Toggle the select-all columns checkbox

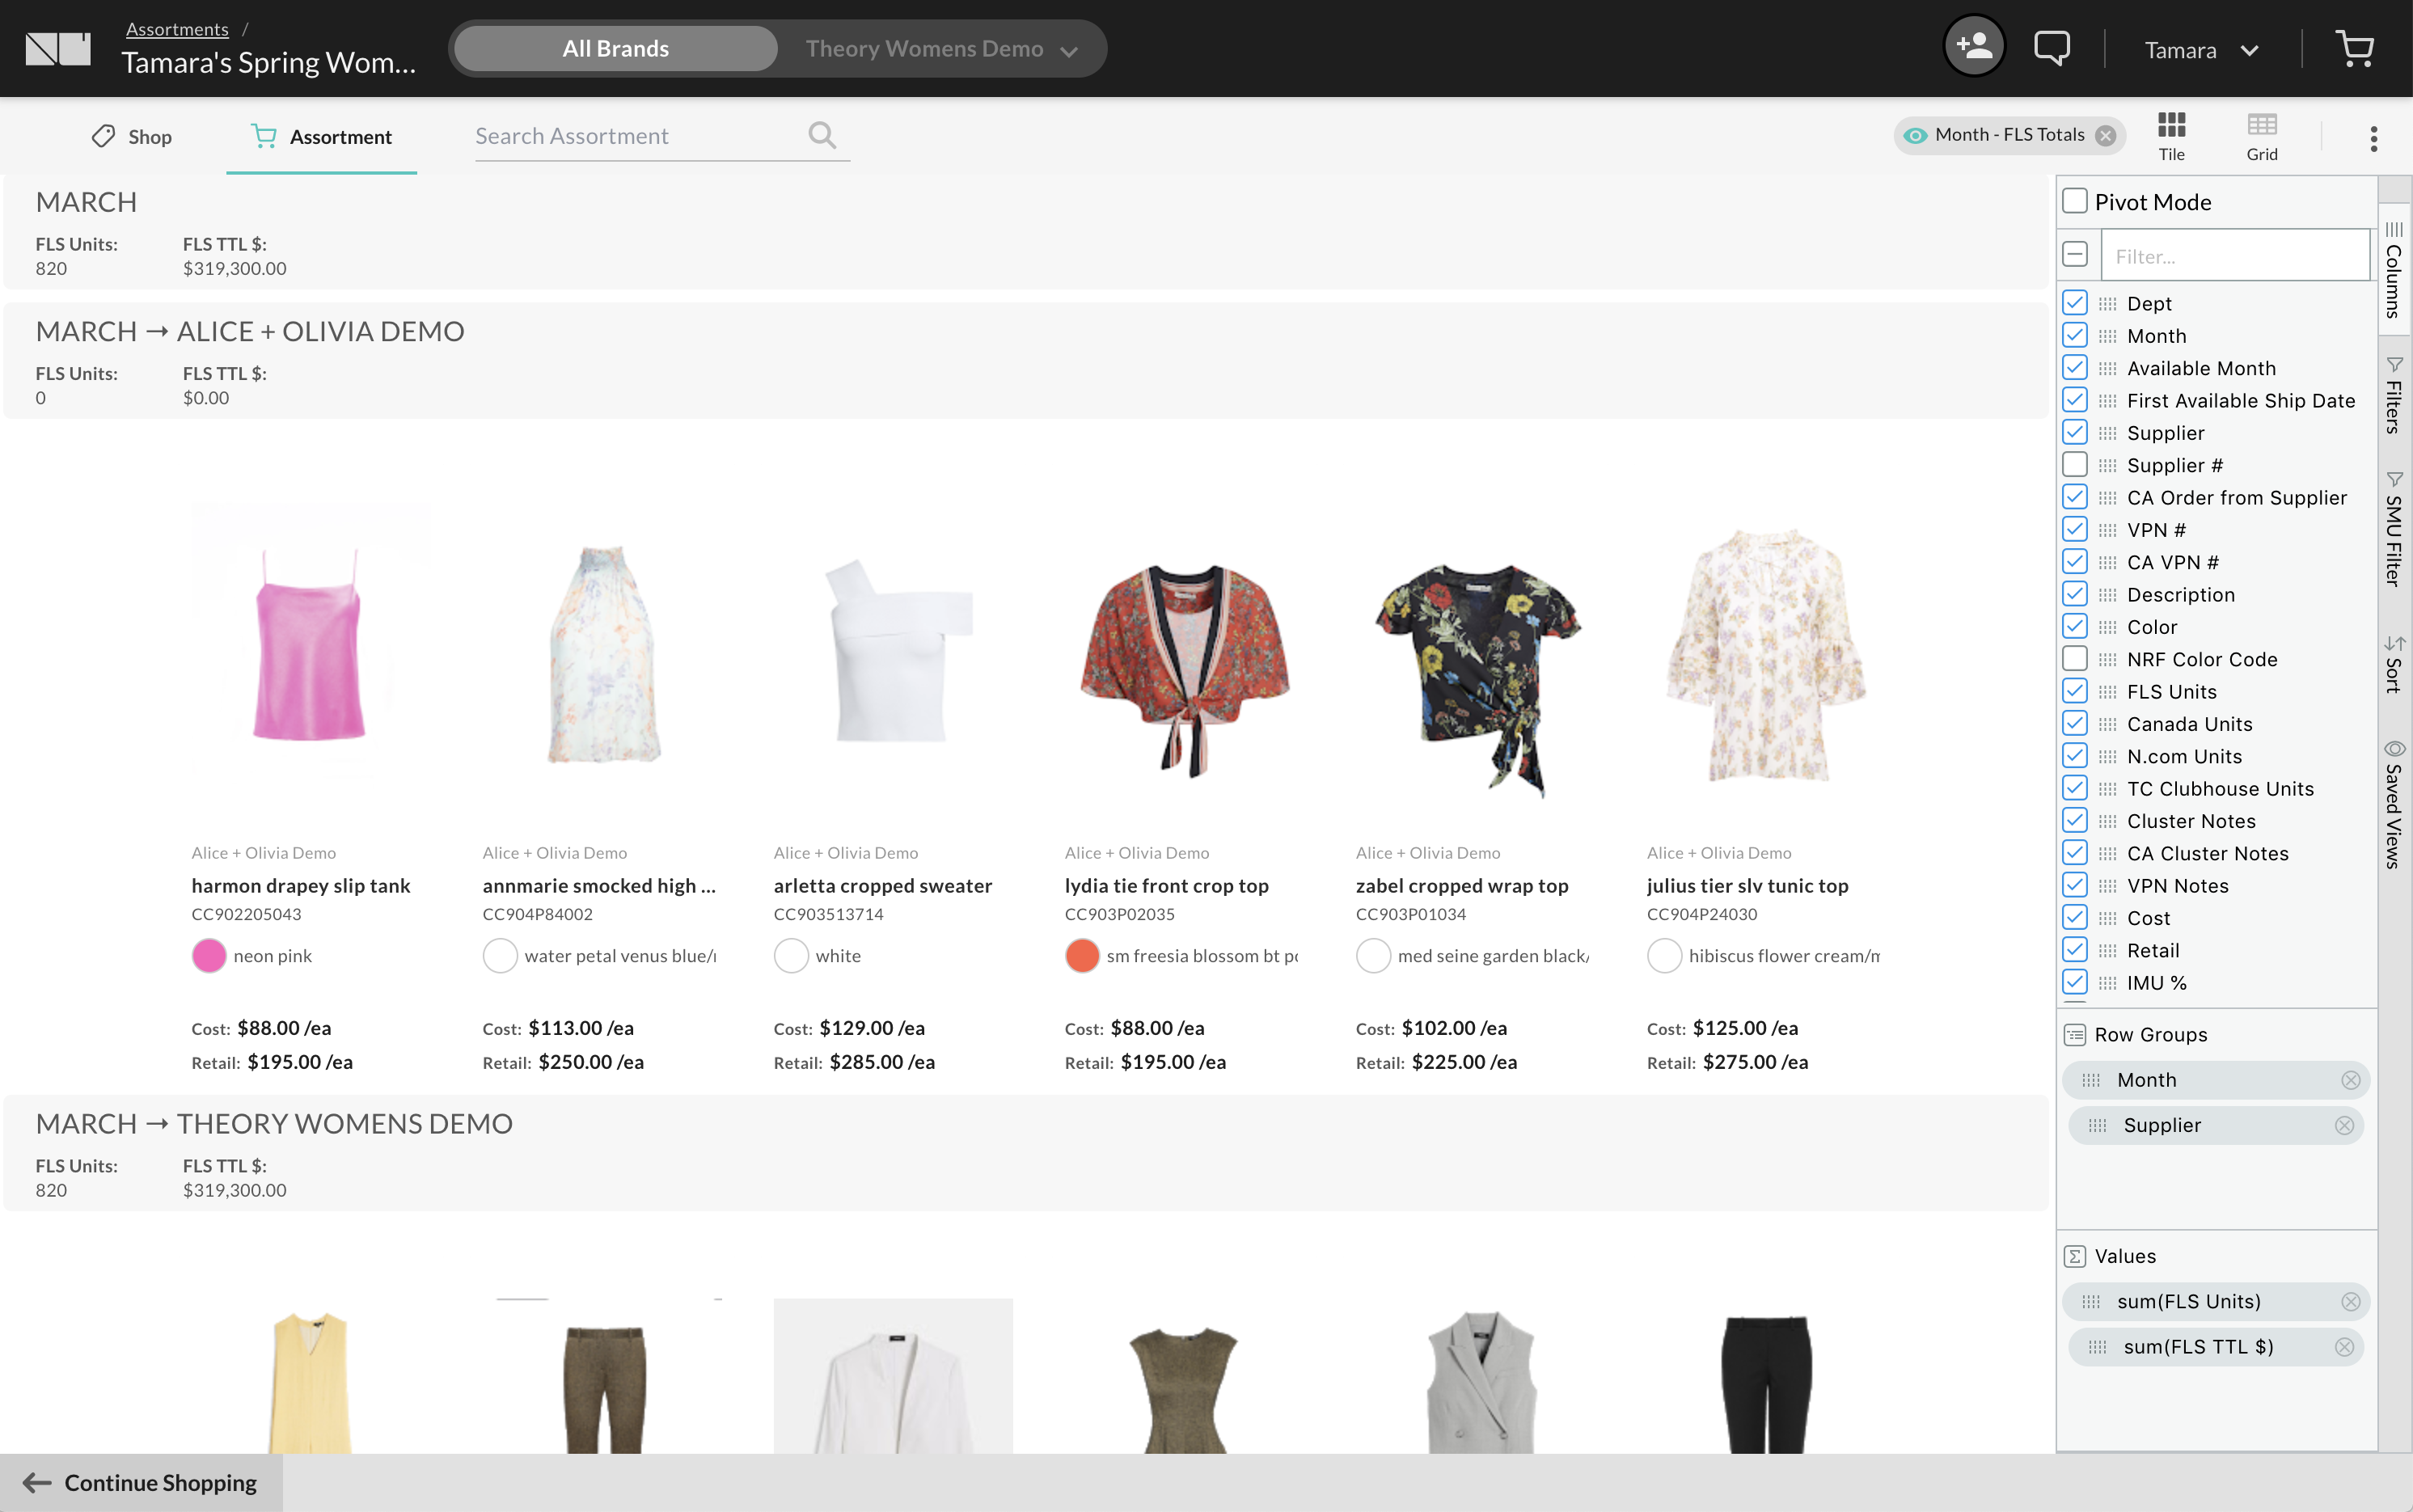(2075, 254)
